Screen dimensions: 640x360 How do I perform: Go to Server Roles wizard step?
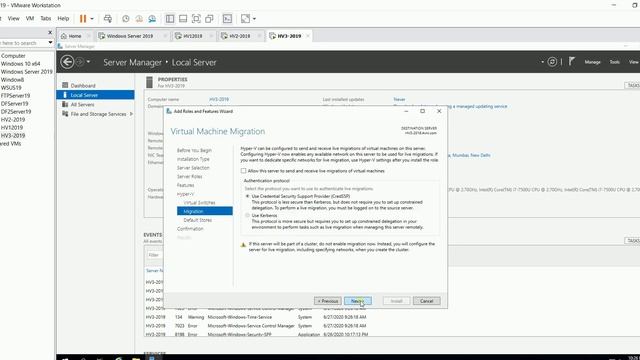[x=189, y=176]
